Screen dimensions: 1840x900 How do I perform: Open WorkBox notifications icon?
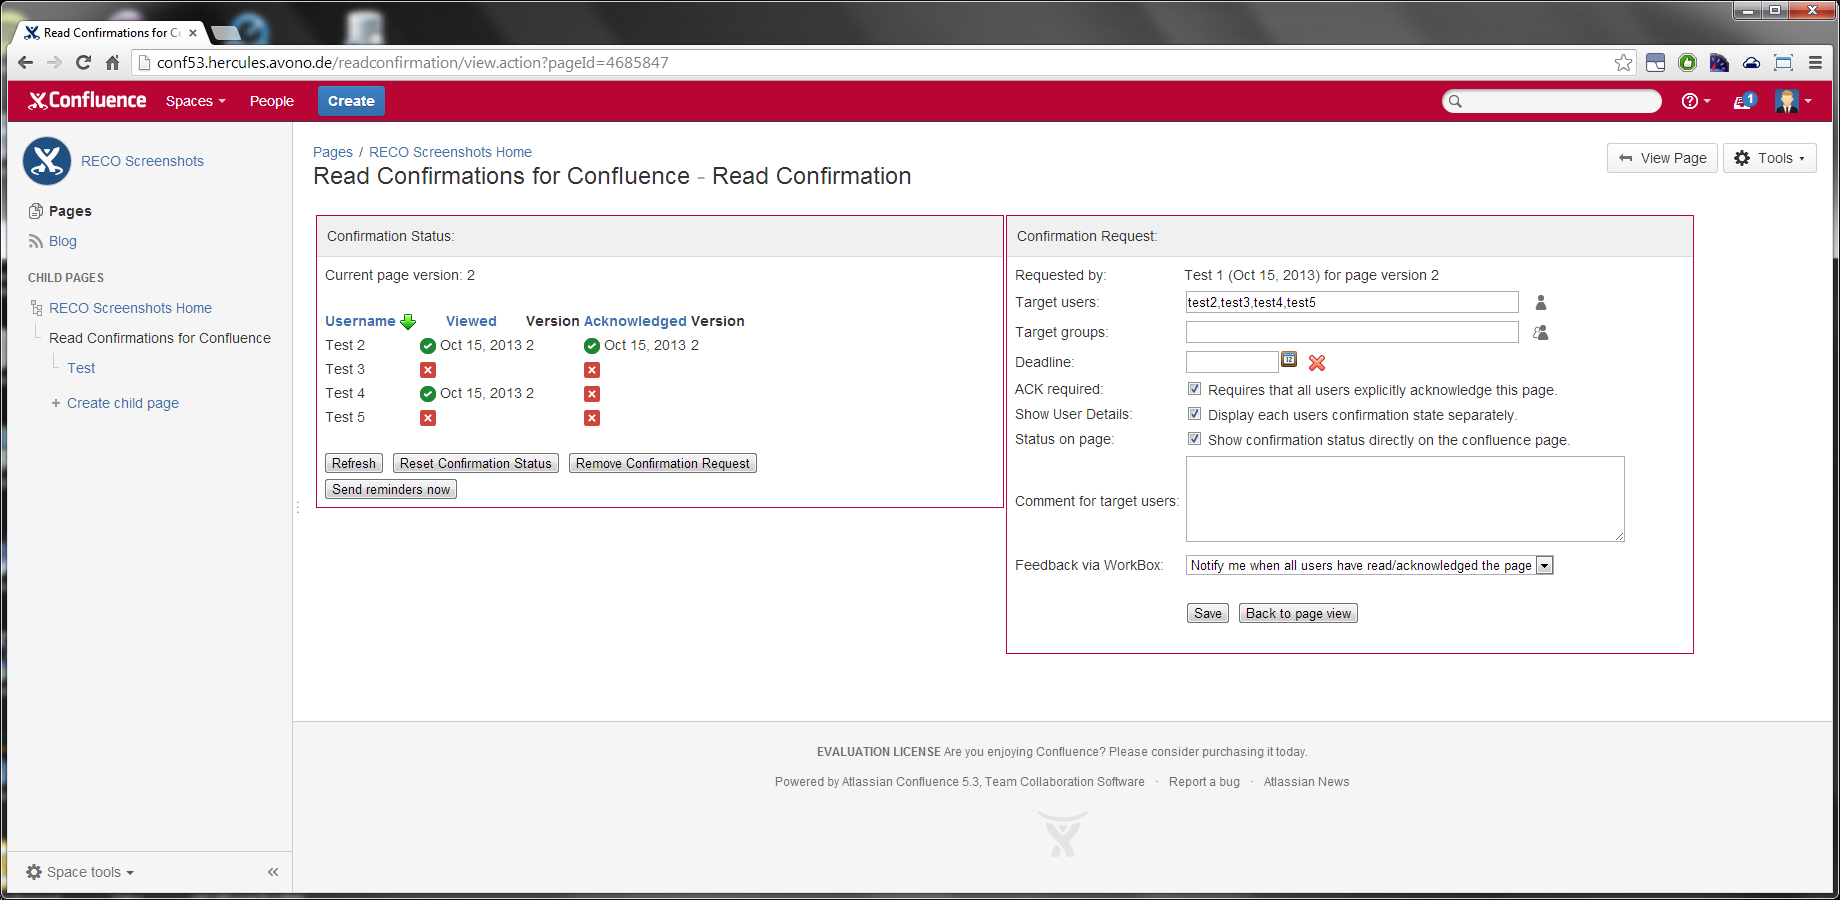click(1745, 101)
